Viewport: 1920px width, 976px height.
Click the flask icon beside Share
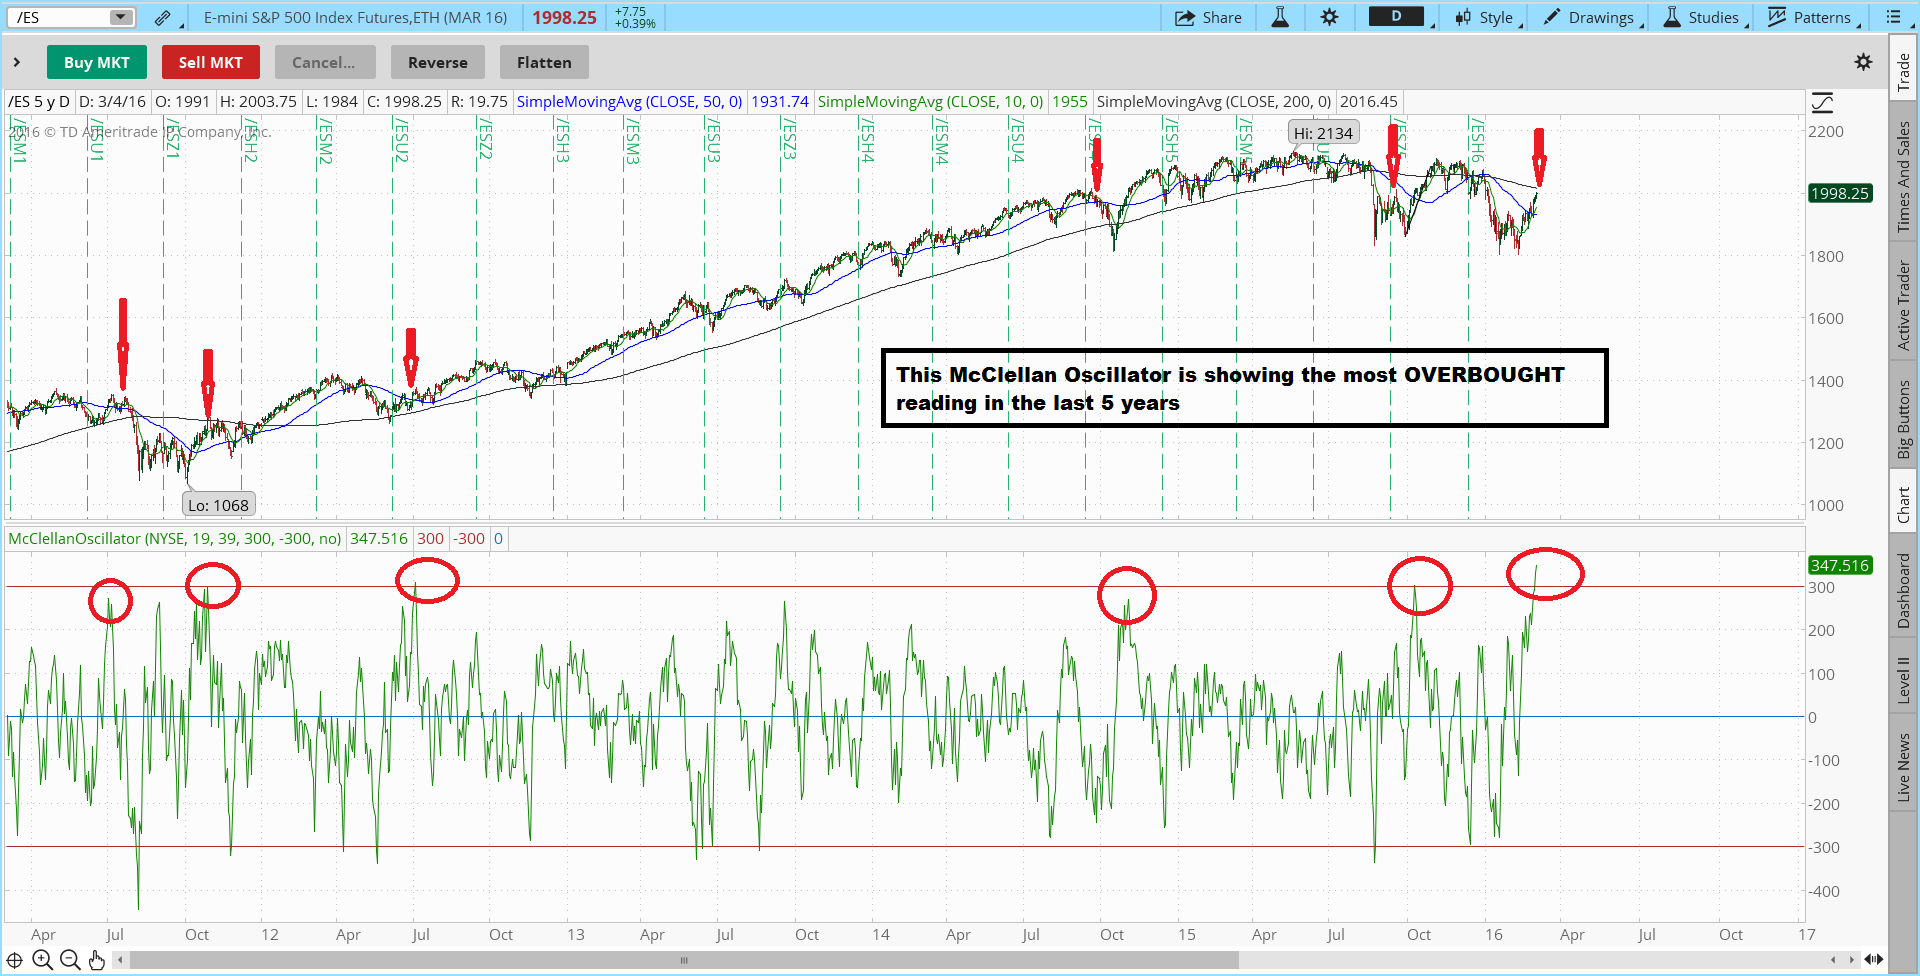[1280, 17]
